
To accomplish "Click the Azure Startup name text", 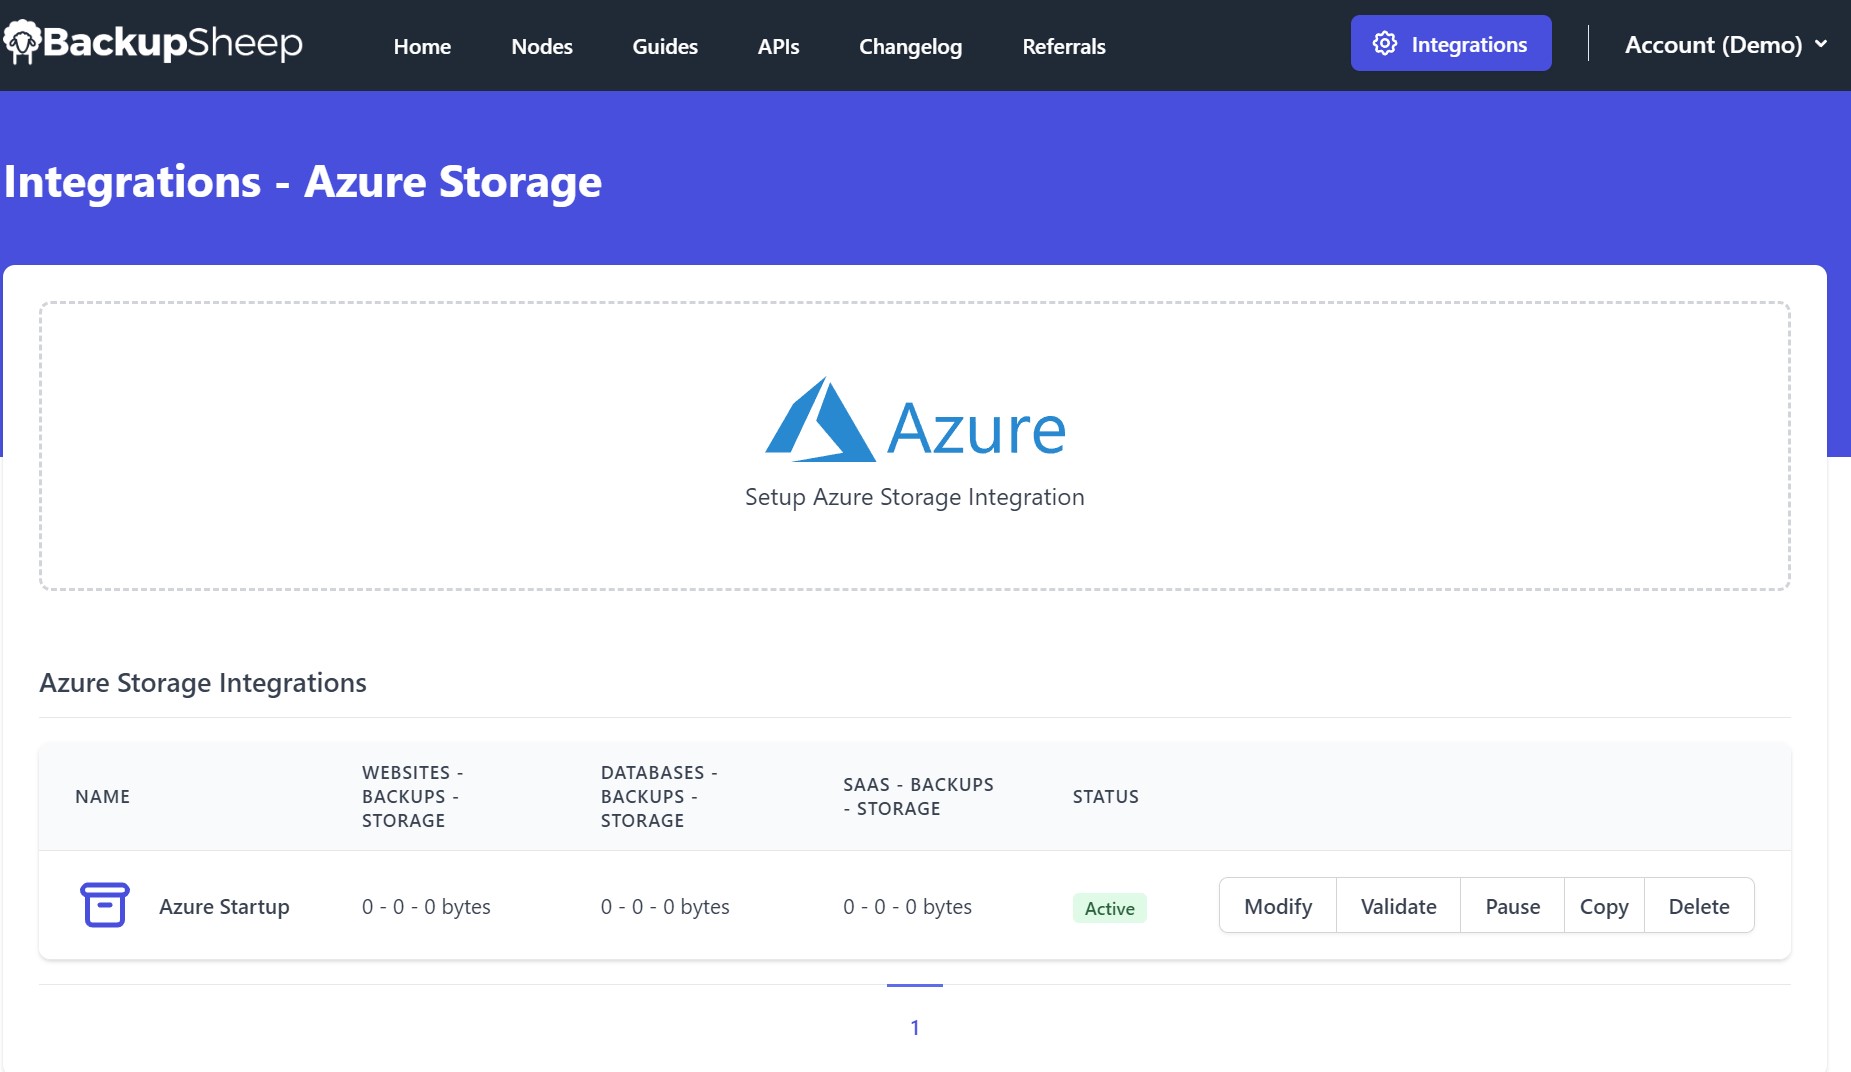I will pyautogui.click(x=224, y=906).
